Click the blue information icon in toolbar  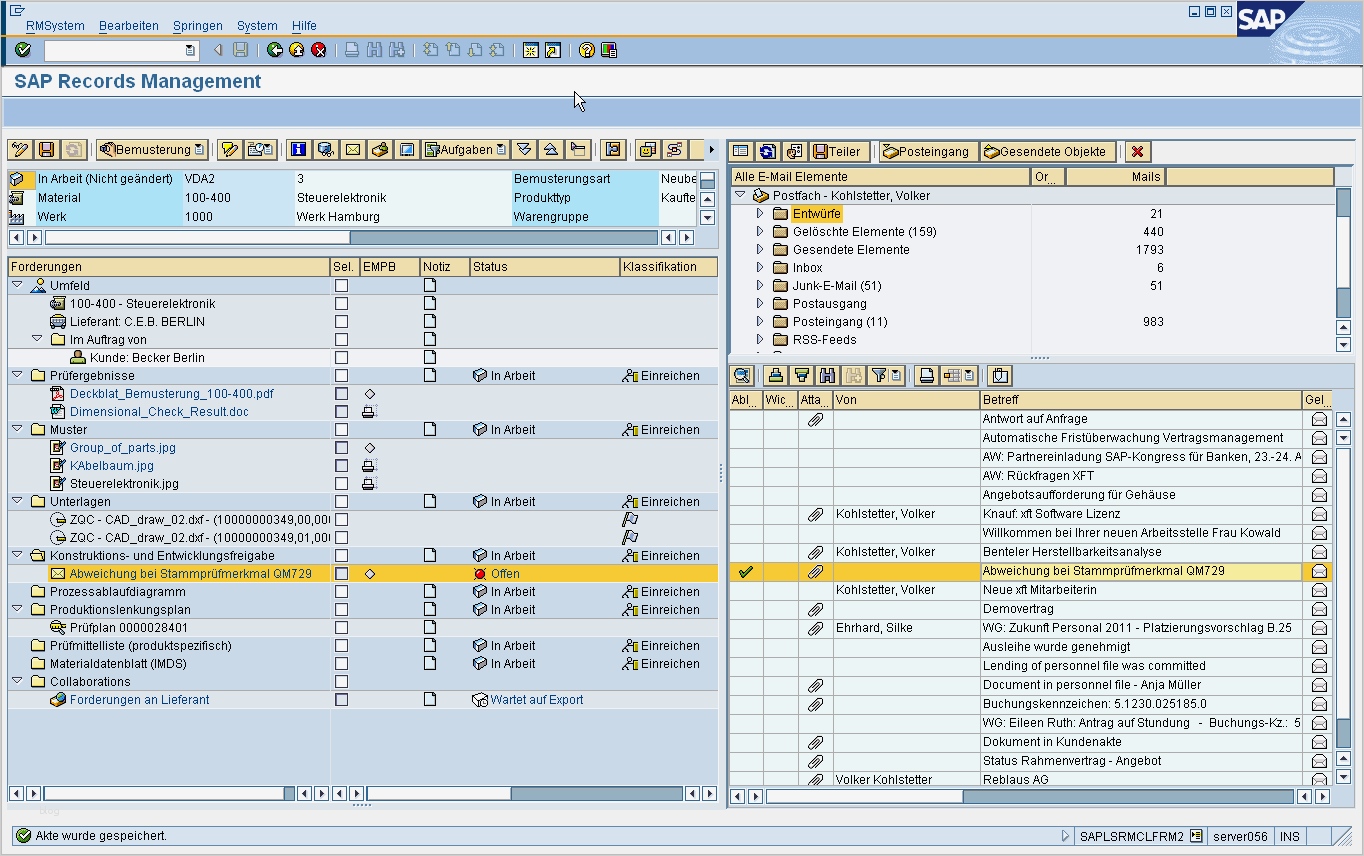click(x=298, y=150)
